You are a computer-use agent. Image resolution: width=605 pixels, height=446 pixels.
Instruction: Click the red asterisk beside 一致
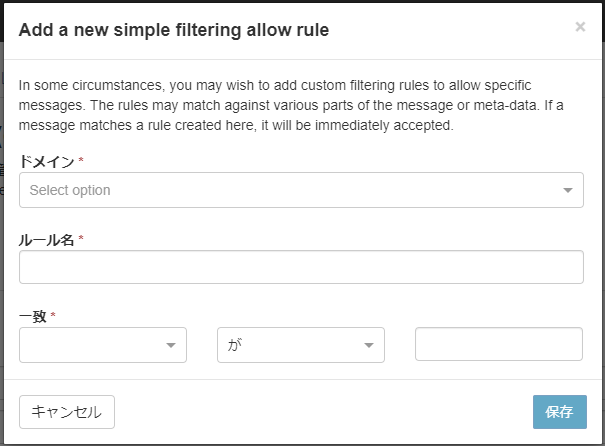click(53, 314)
